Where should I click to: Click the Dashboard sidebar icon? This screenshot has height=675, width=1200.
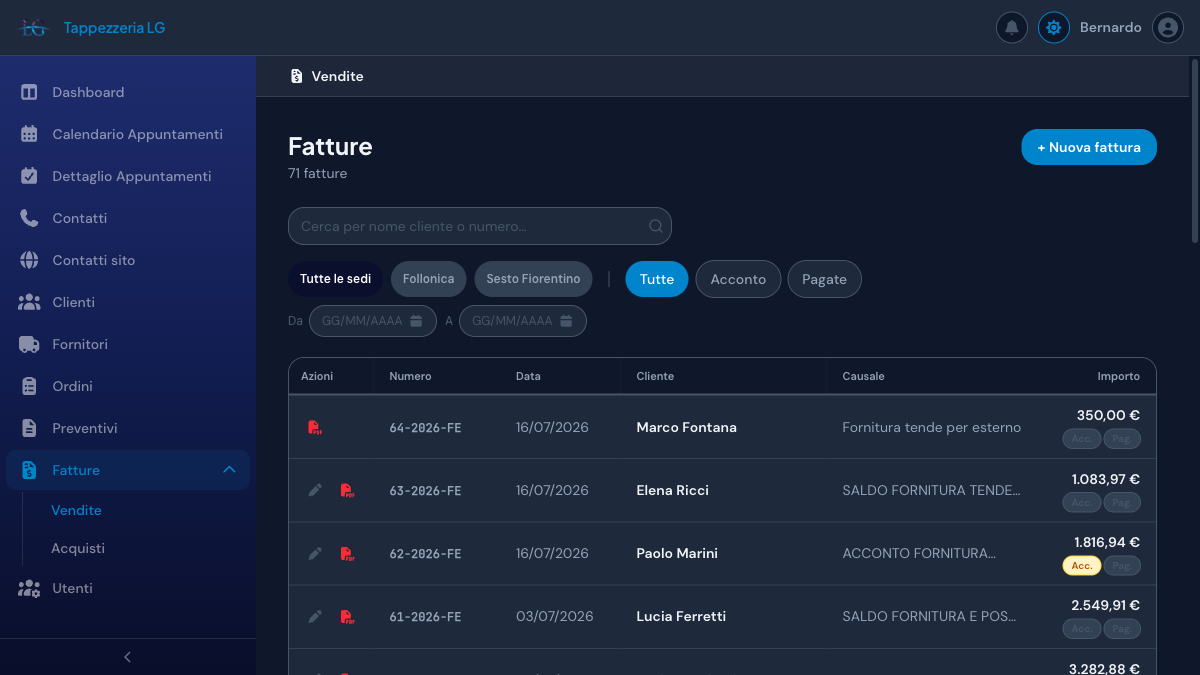(29, 92)
